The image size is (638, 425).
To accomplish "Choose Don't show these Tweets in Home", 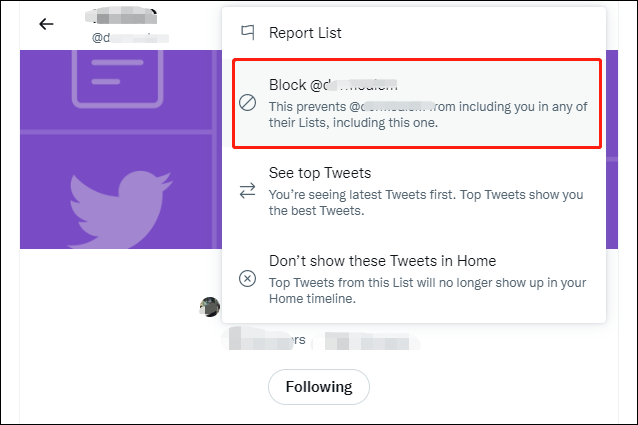I will tap(414, 279).
